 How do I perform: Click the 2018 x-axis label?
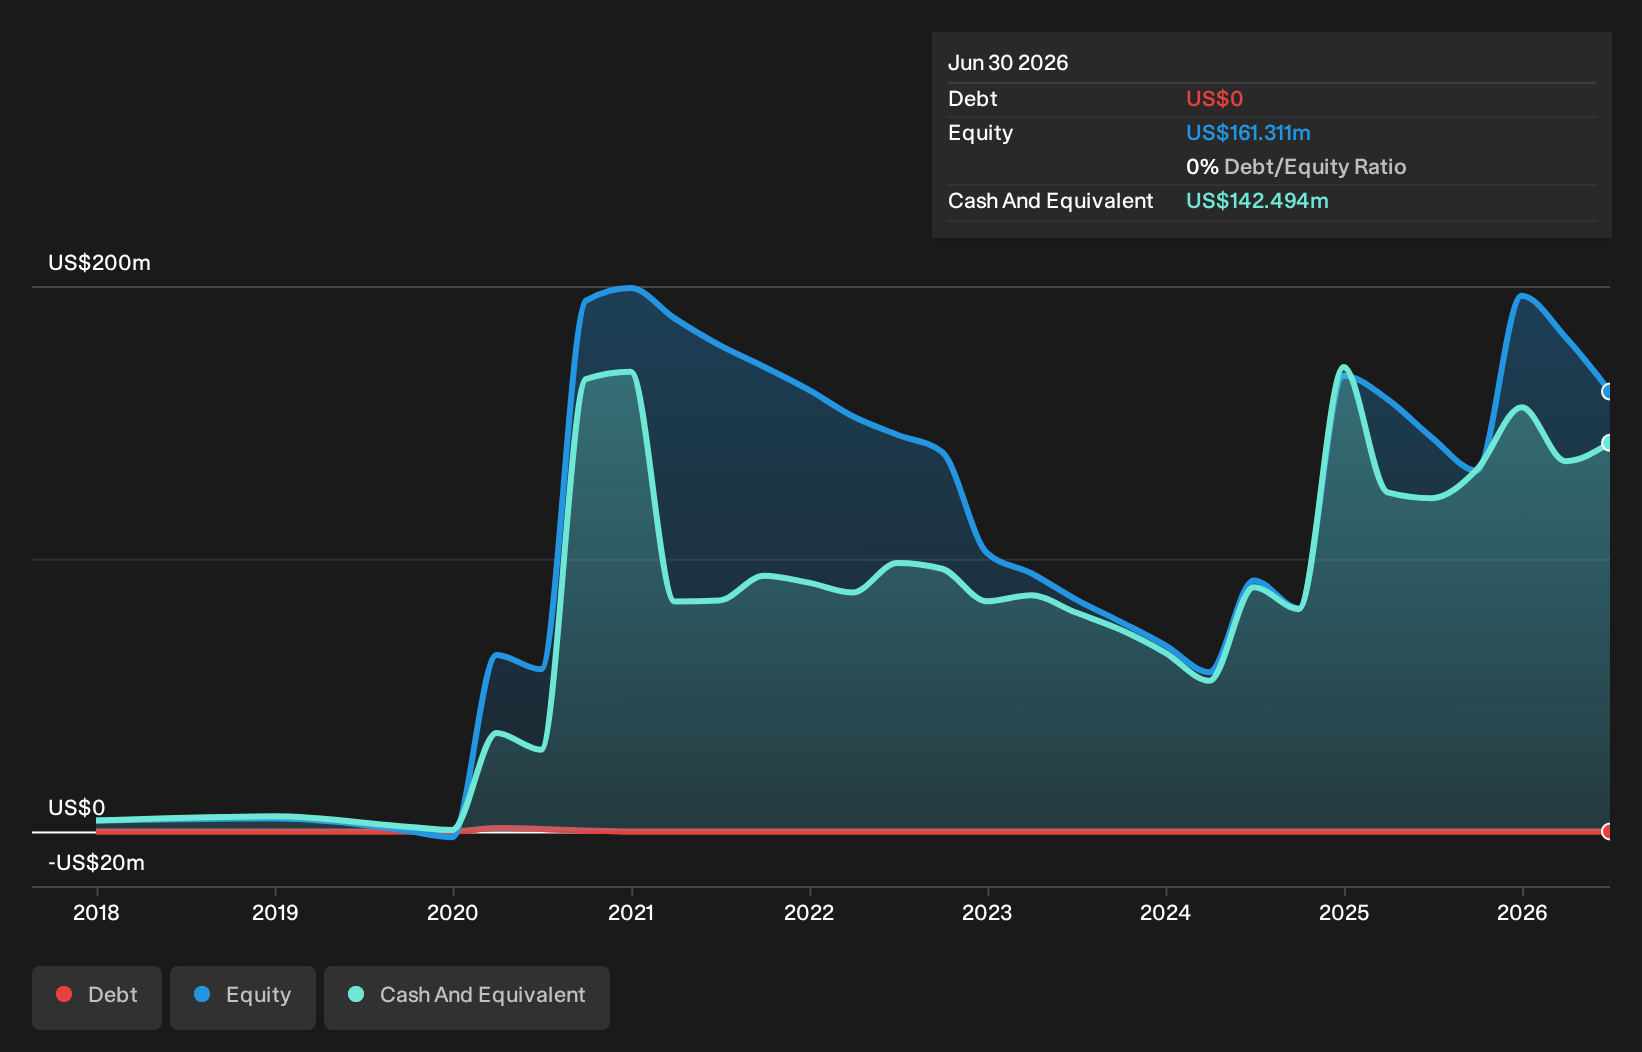[96, 913]
